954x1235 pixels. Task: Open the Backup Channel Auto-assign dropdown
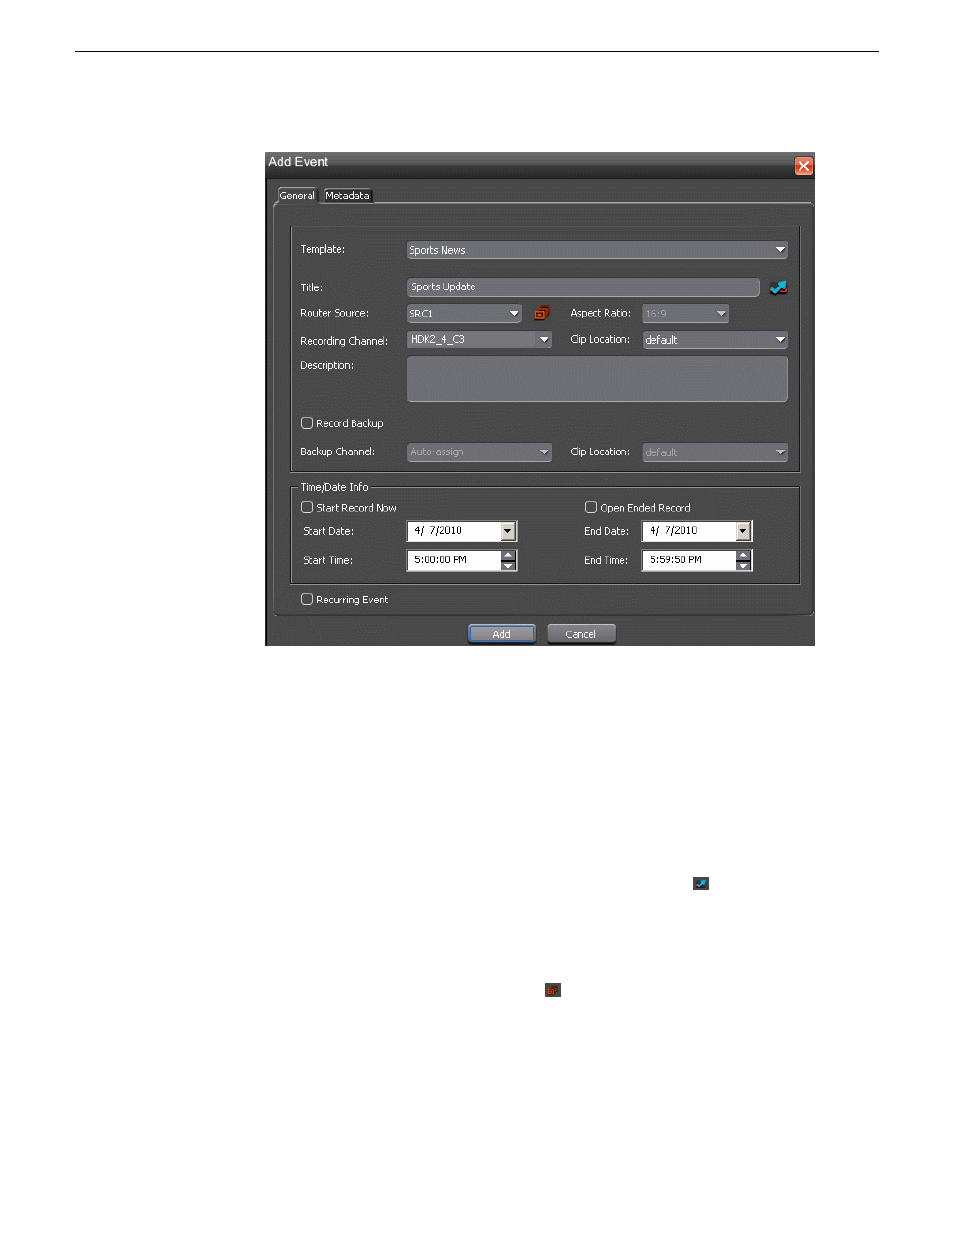[479, 452]
